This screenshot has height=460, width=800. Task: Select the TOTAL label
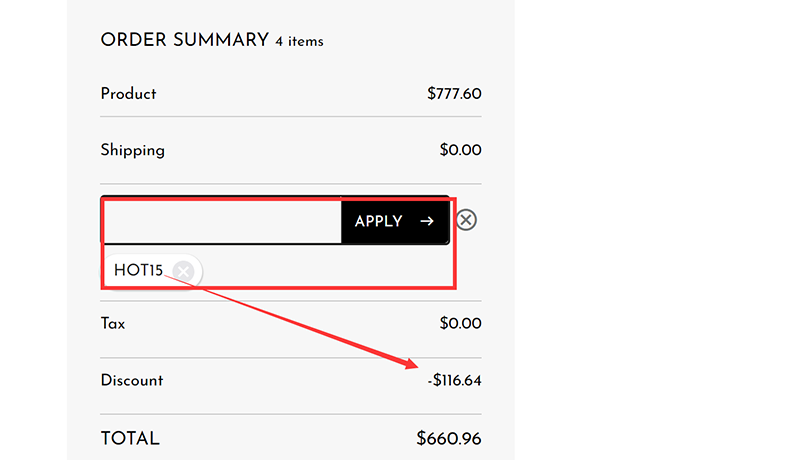[130, 439]
